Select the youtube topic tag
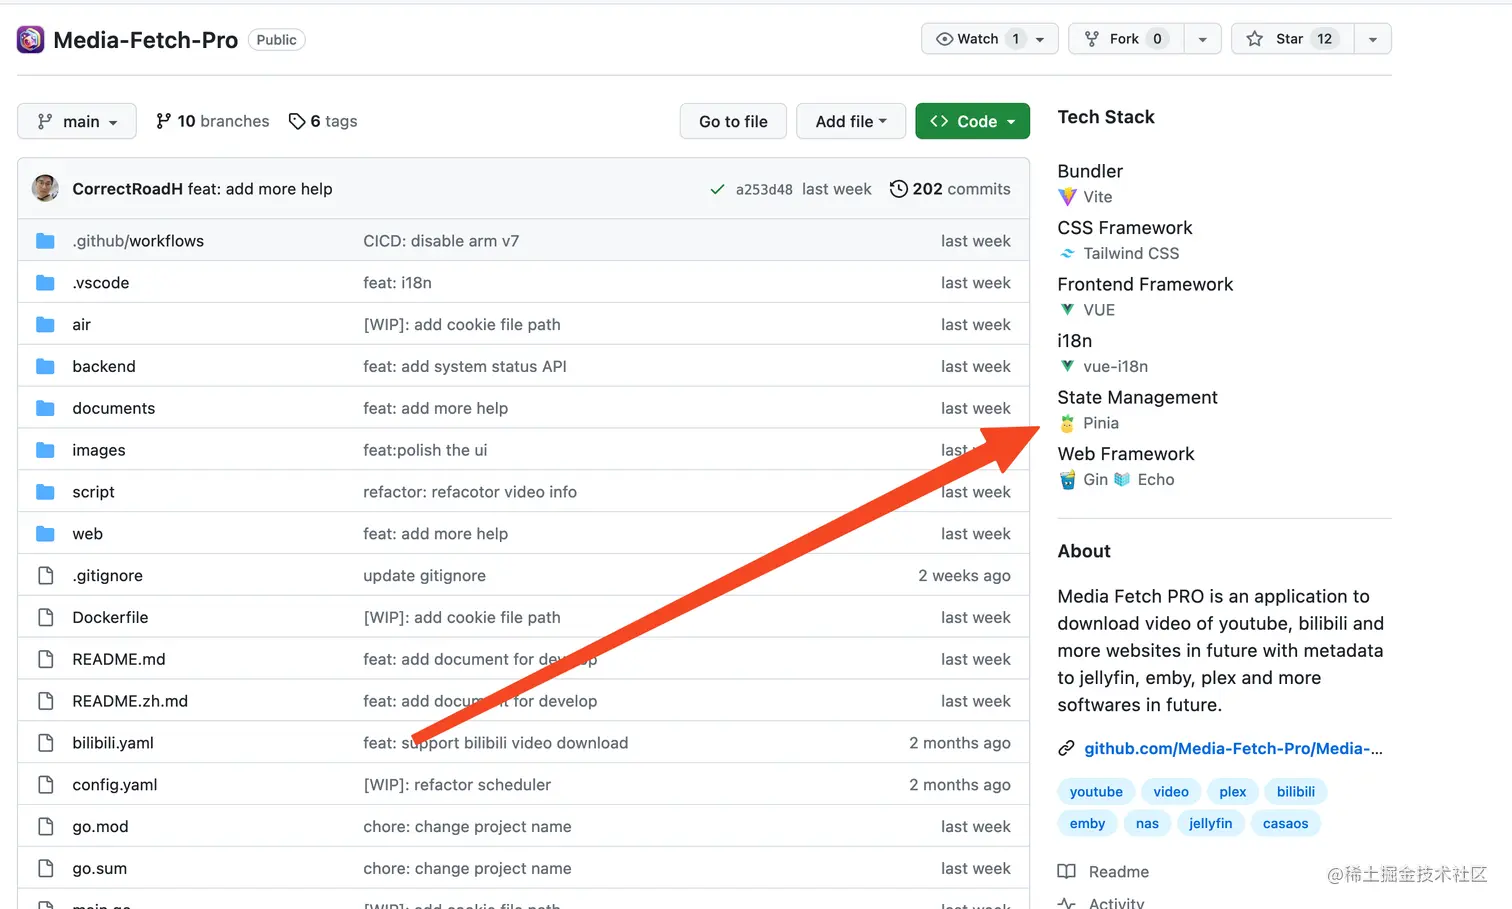The width and height of the screenshot is (1512, 909). click(x=1096, y=792)
